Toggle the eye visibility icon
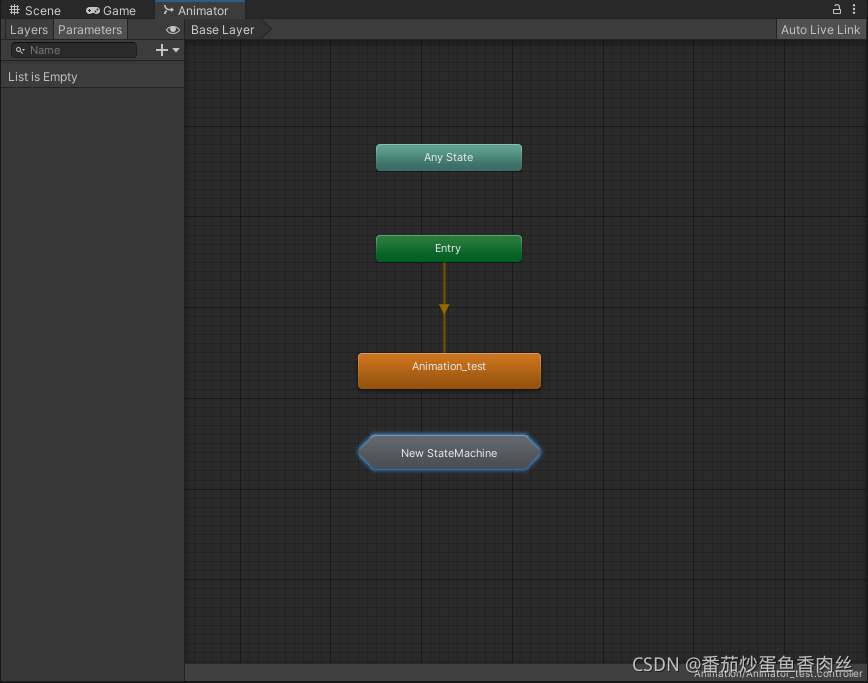 [173, 30]
